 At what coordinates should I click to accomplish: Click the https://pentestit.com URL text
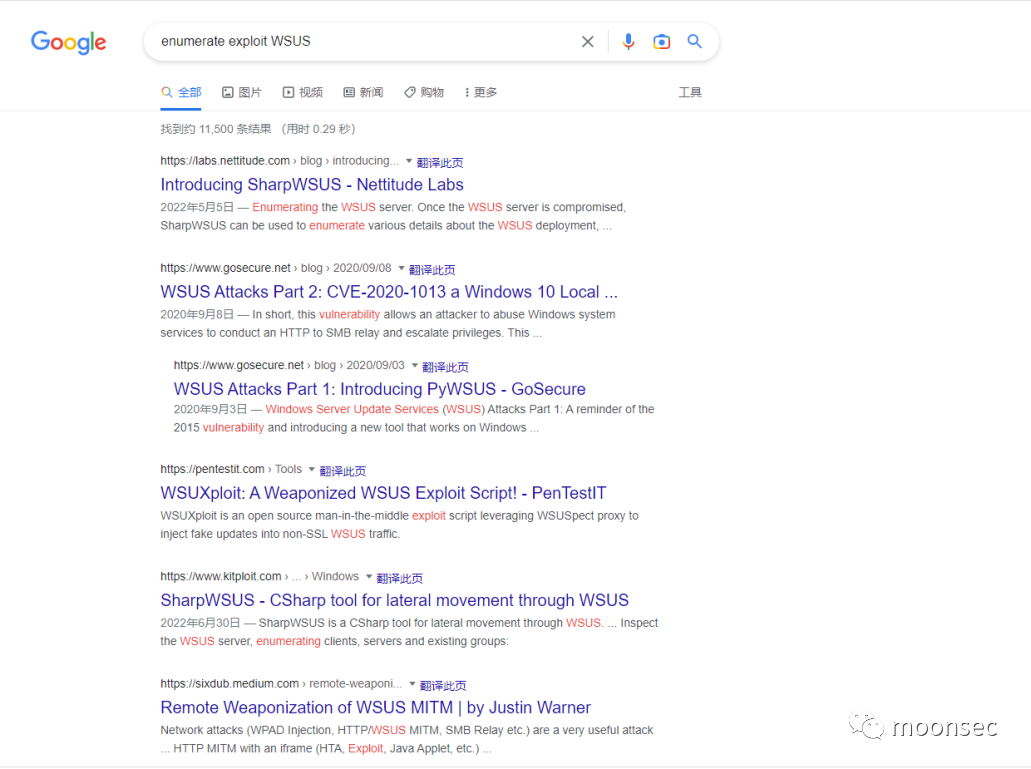tap(212, 469)
